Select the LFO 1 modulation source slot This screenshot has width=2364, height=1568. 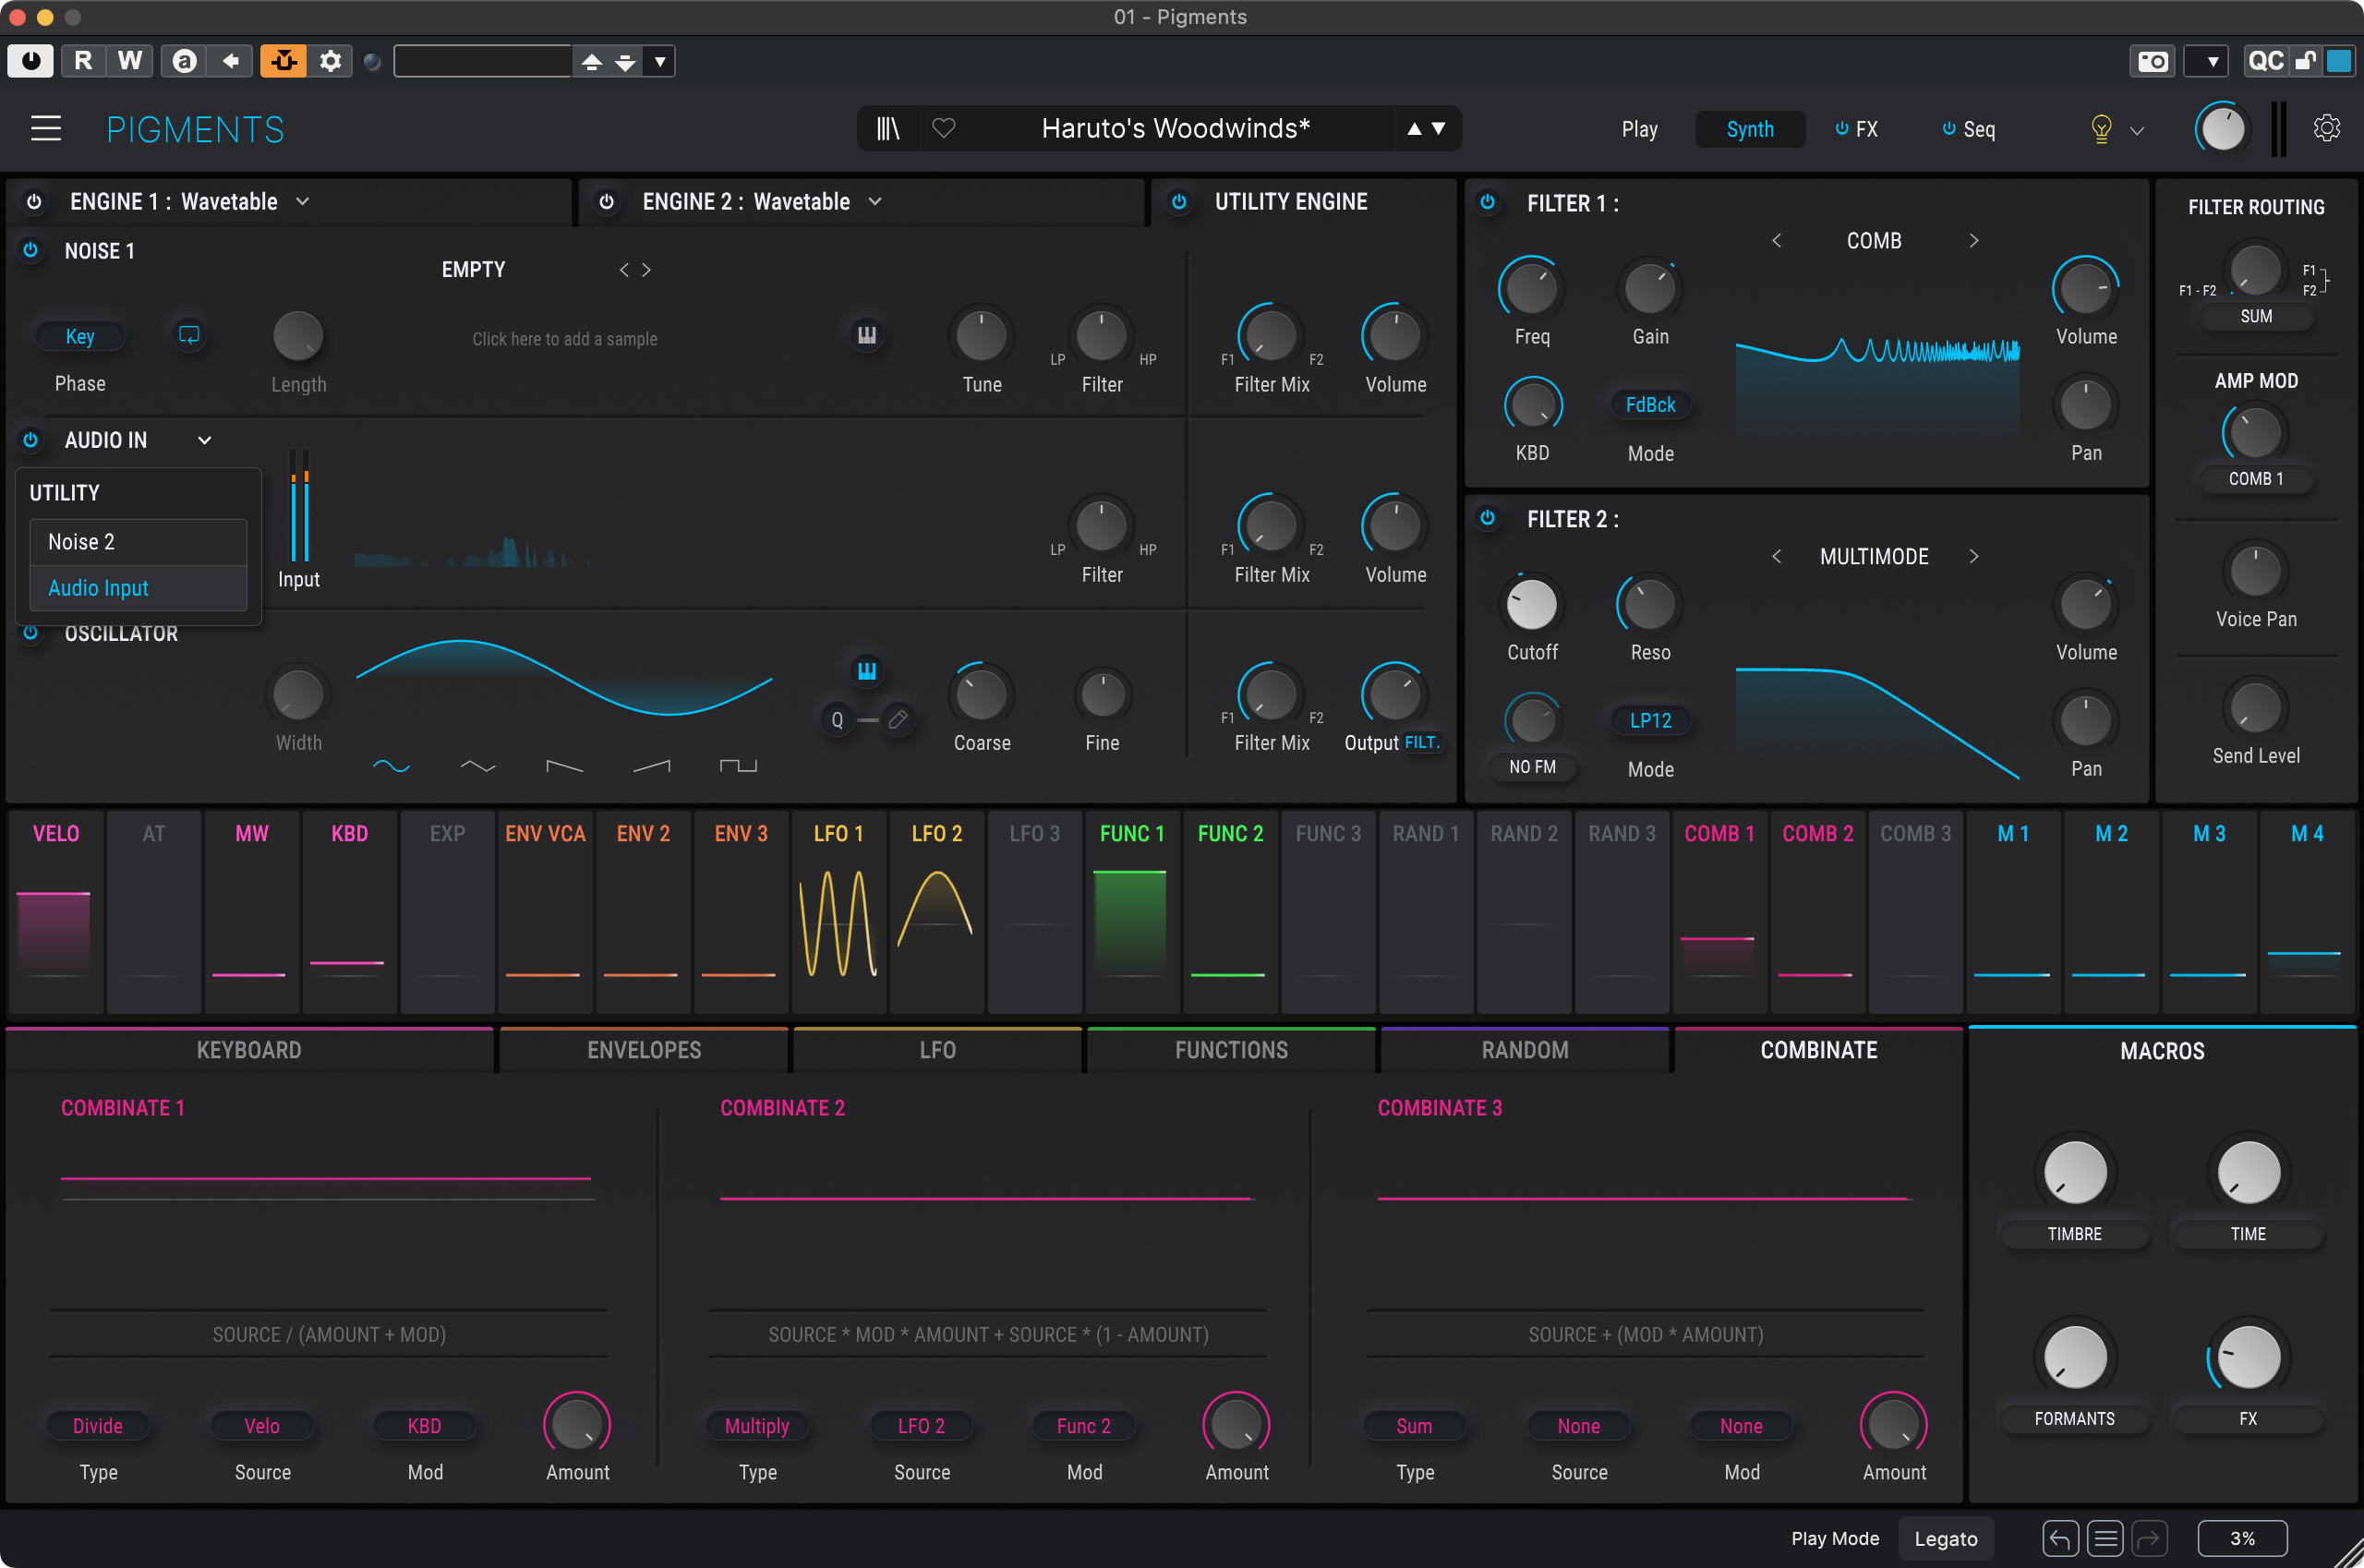(x=838, y=912)
